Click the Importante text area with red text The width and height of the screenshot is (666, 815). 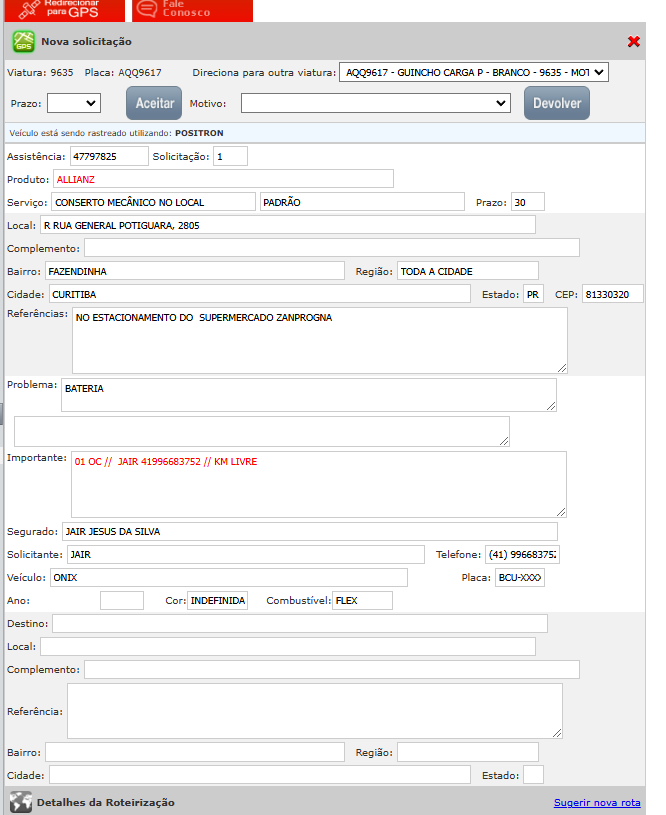[319, 484]
